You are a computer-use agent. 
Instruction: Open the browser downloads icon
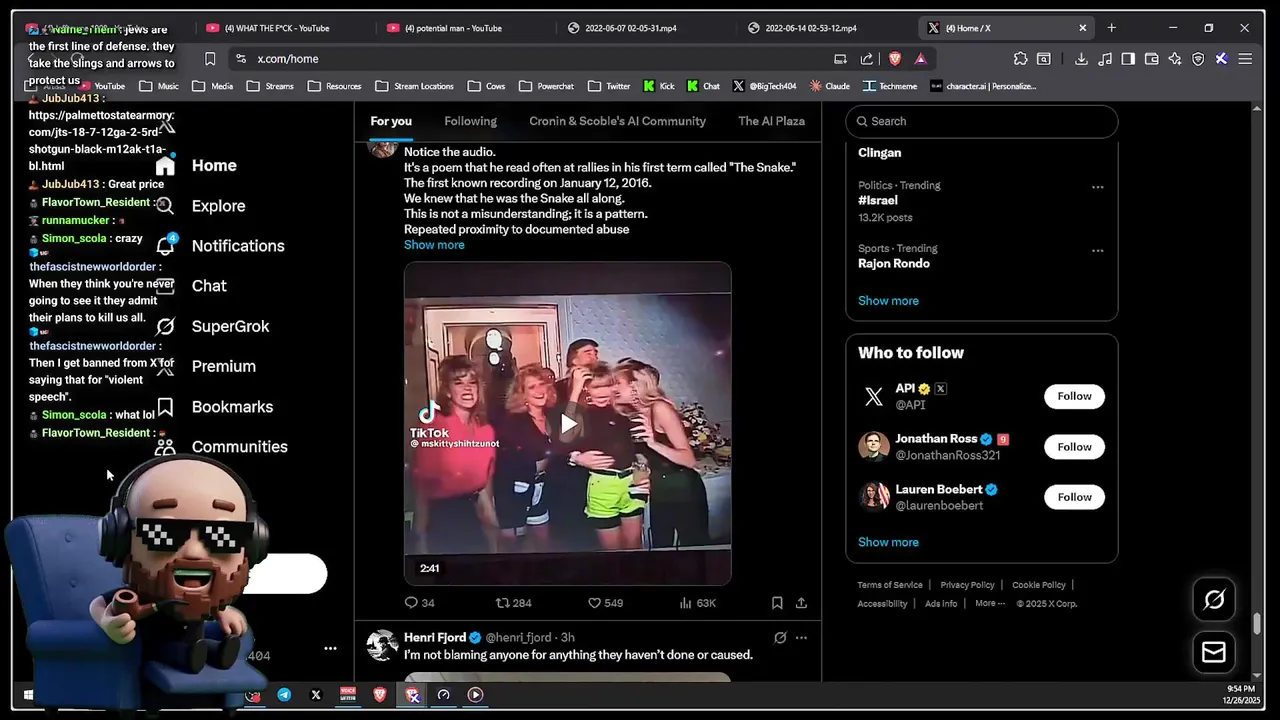click(x=1081, y=59)
